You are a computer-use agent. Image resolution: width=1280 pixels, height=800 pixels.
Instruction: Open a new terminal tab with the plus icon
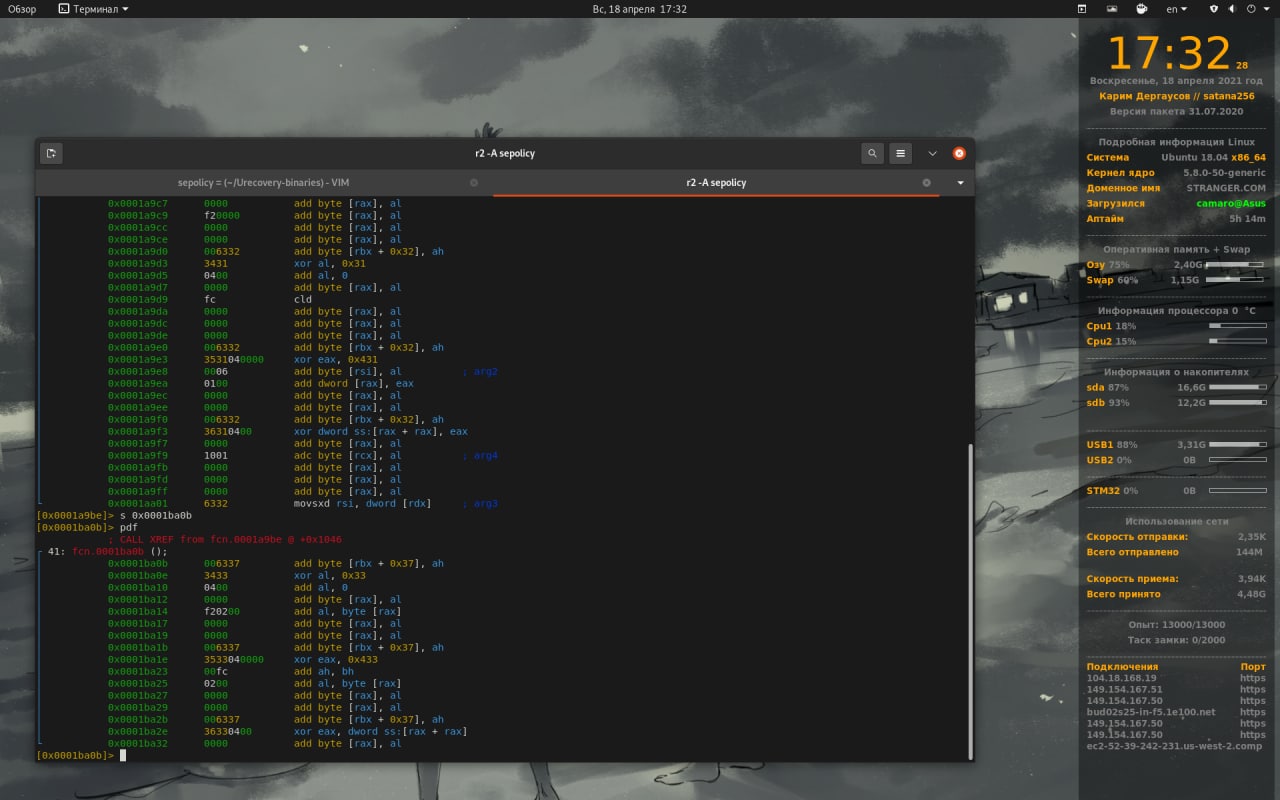(52, 153)
